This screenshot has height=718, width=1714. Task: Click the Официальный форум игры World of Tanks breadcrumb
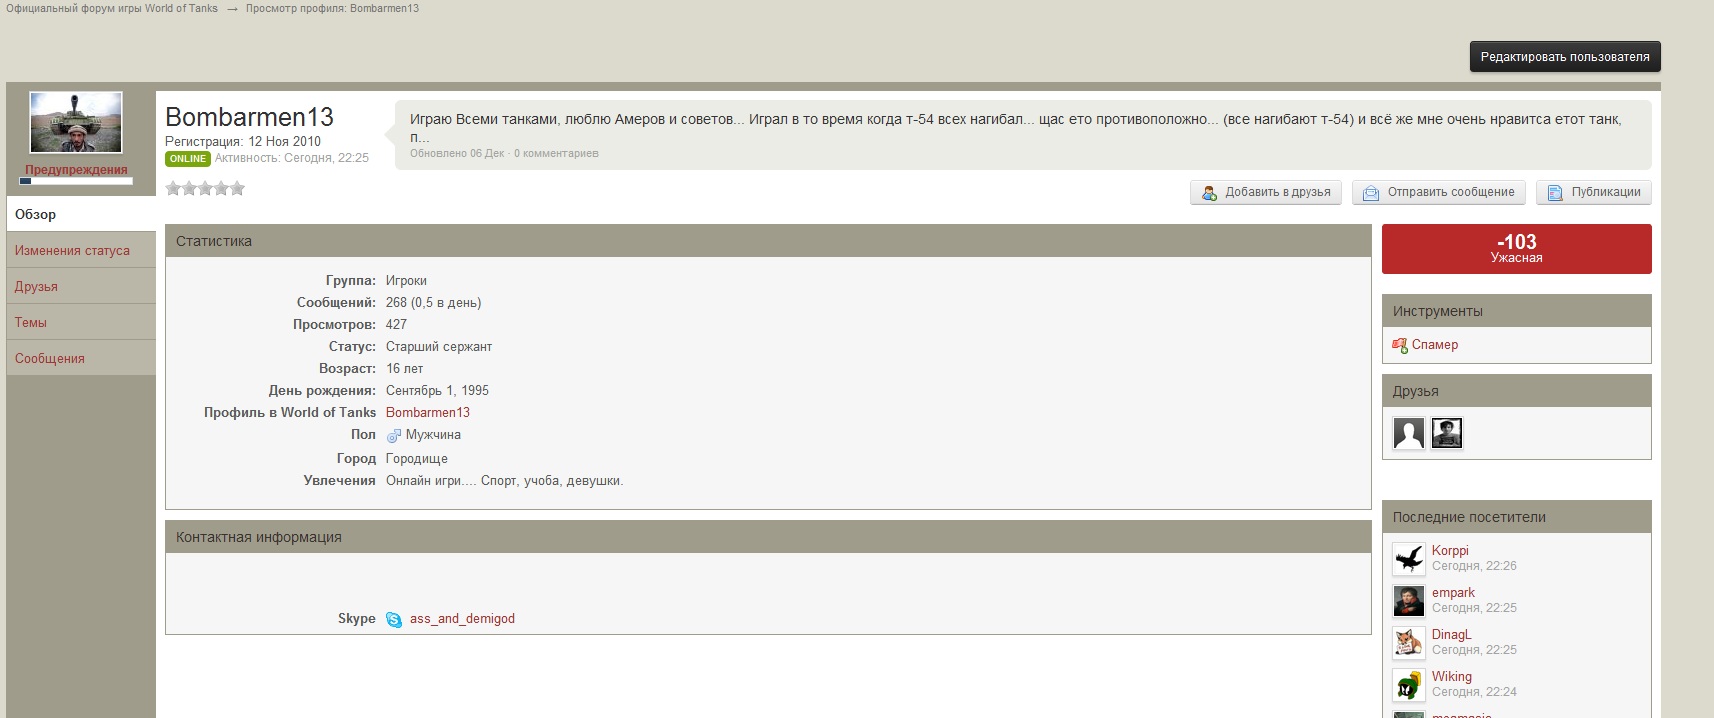coord(112,8)
